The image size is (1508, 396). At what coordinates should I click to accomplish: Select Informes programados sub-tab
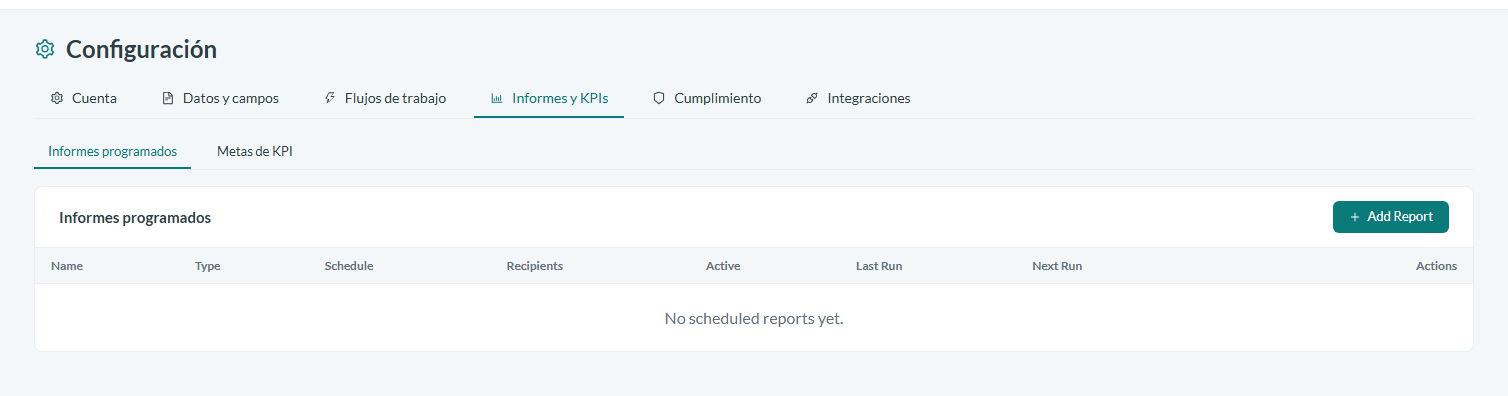point(113,151)
